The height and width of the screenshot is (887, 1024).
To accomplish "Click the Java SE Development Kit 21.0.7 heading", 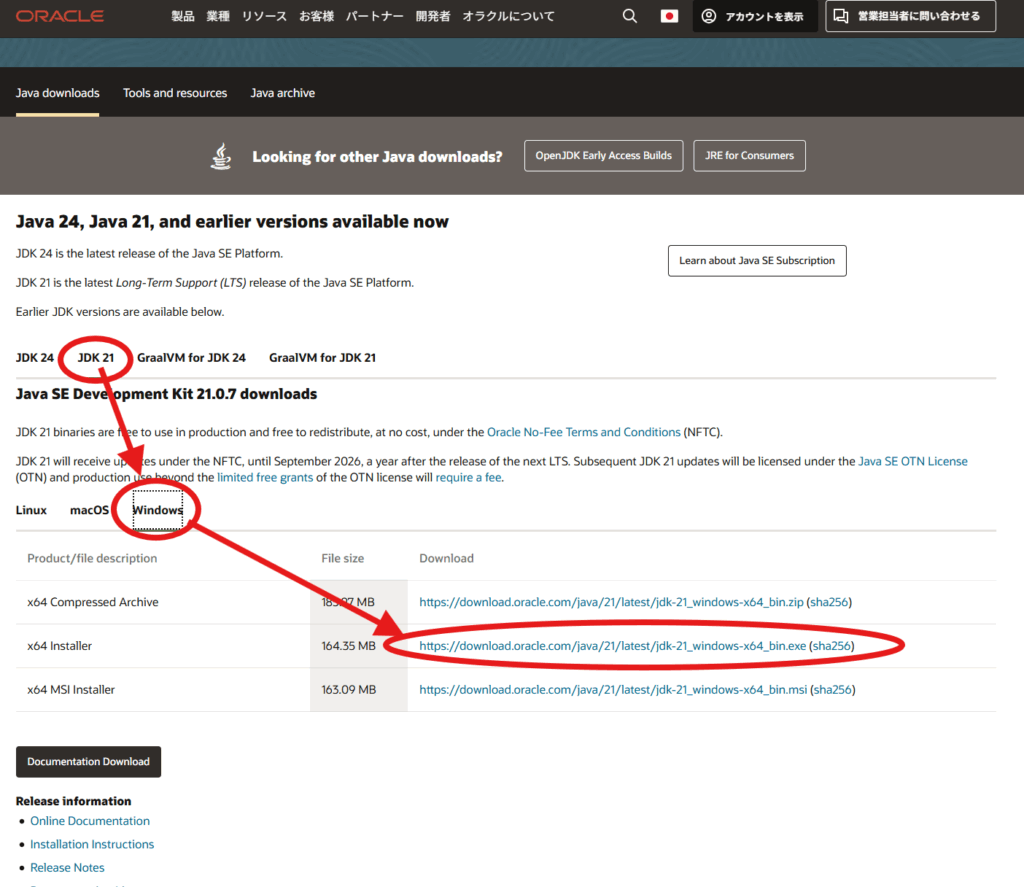I will click(x=167, y=394).
